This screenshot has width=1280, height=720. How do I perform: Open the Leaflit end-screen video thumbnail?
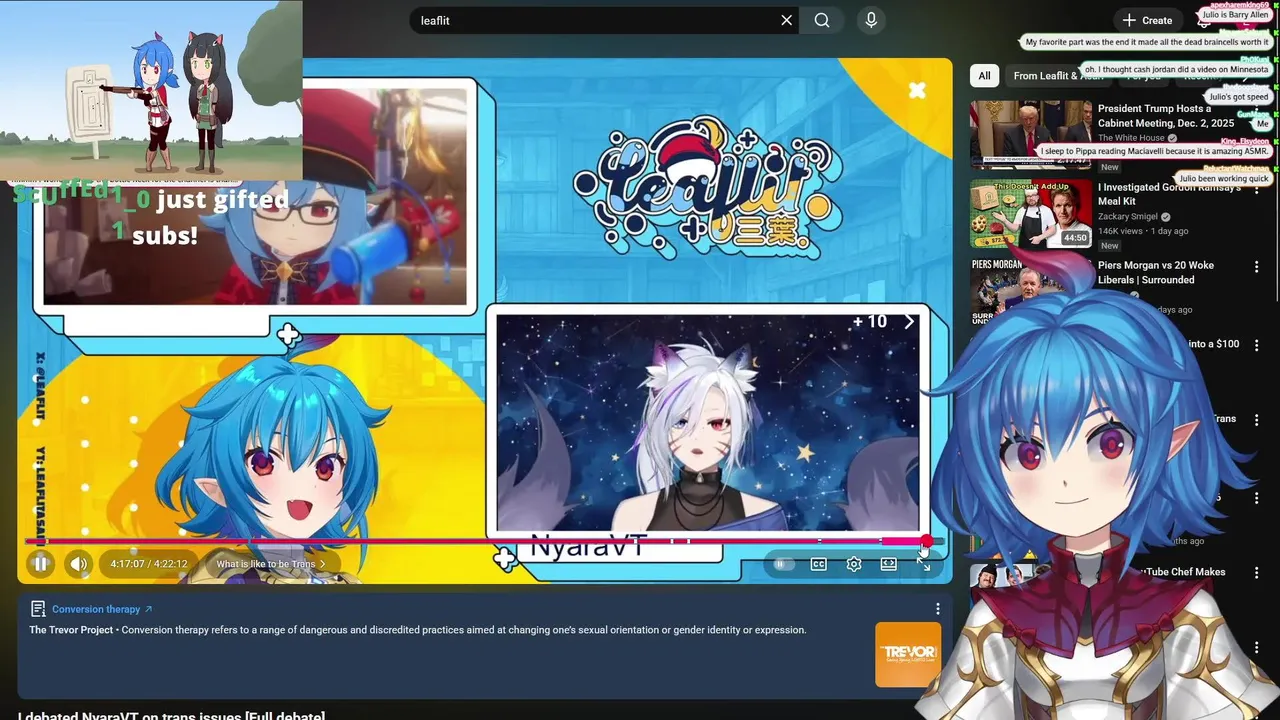click(255, 196)
